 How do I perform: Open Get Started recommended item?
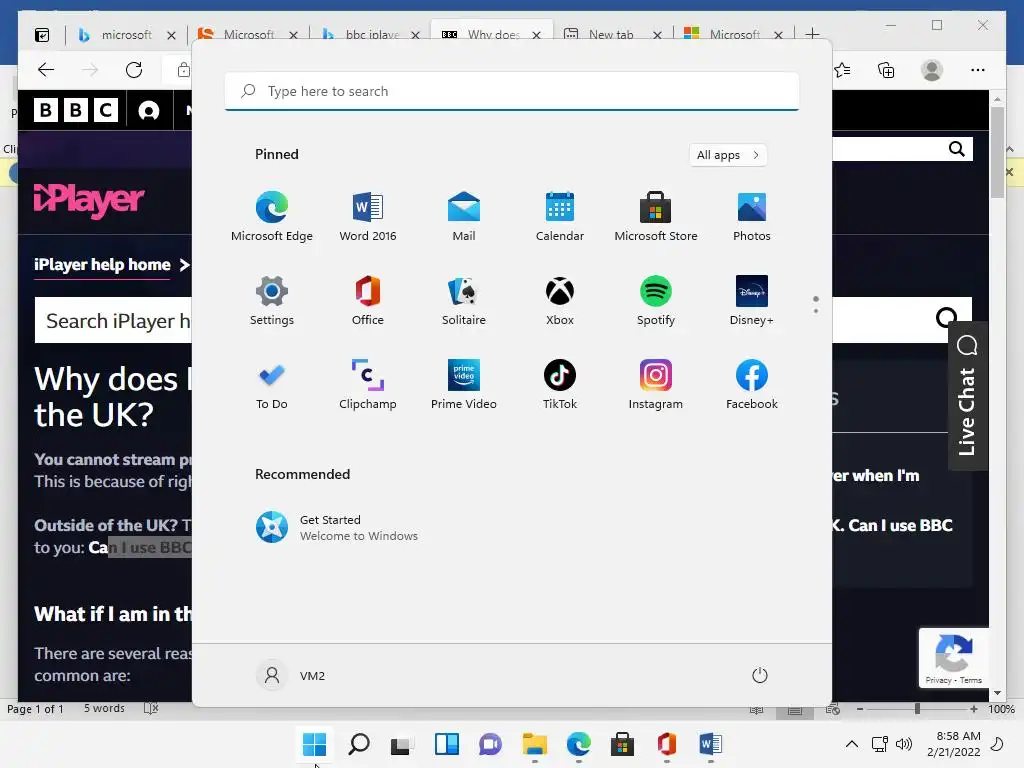336,528
